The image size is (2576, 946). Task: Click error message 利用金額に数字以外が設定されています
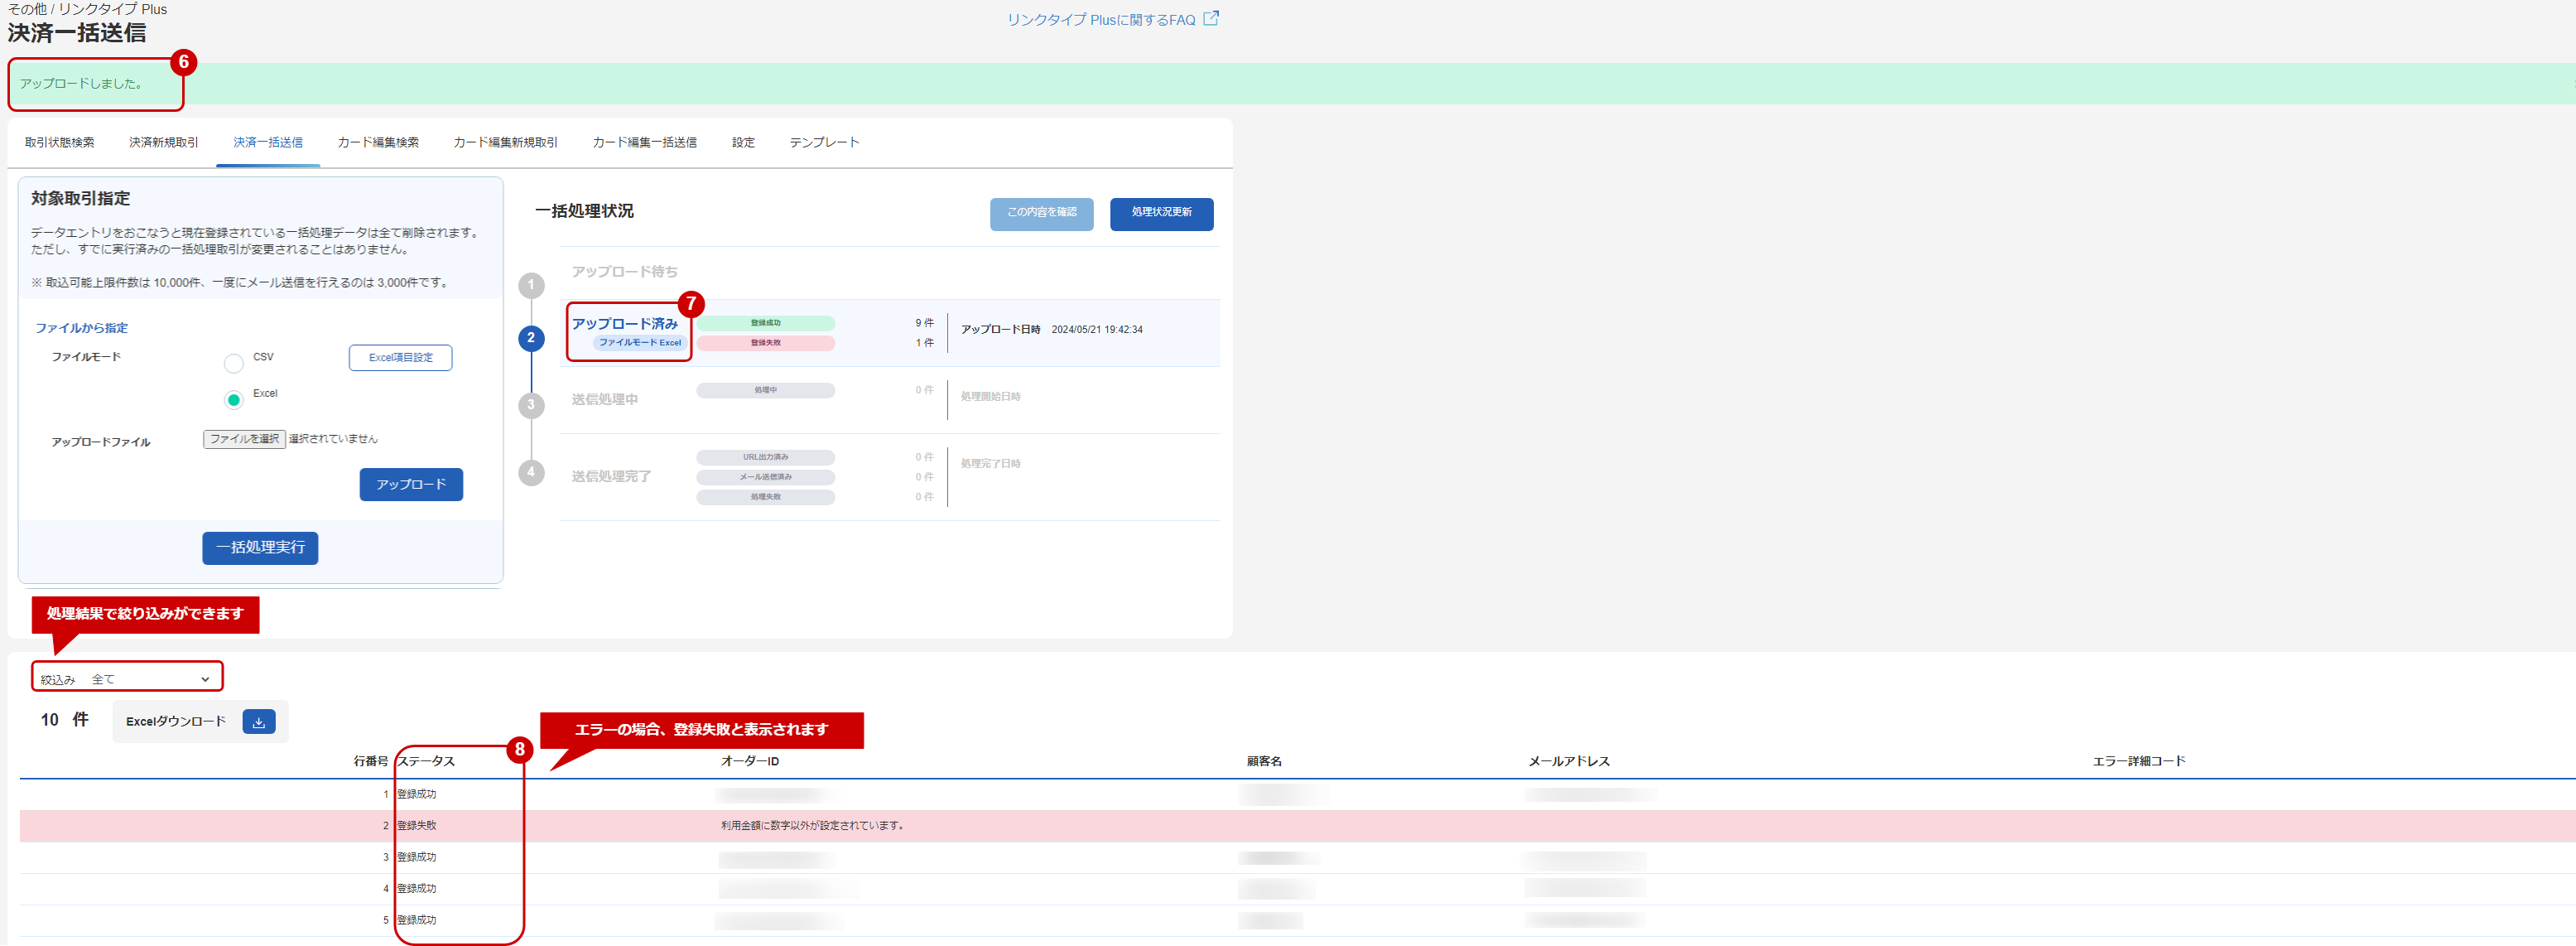(x=812, y=826)
